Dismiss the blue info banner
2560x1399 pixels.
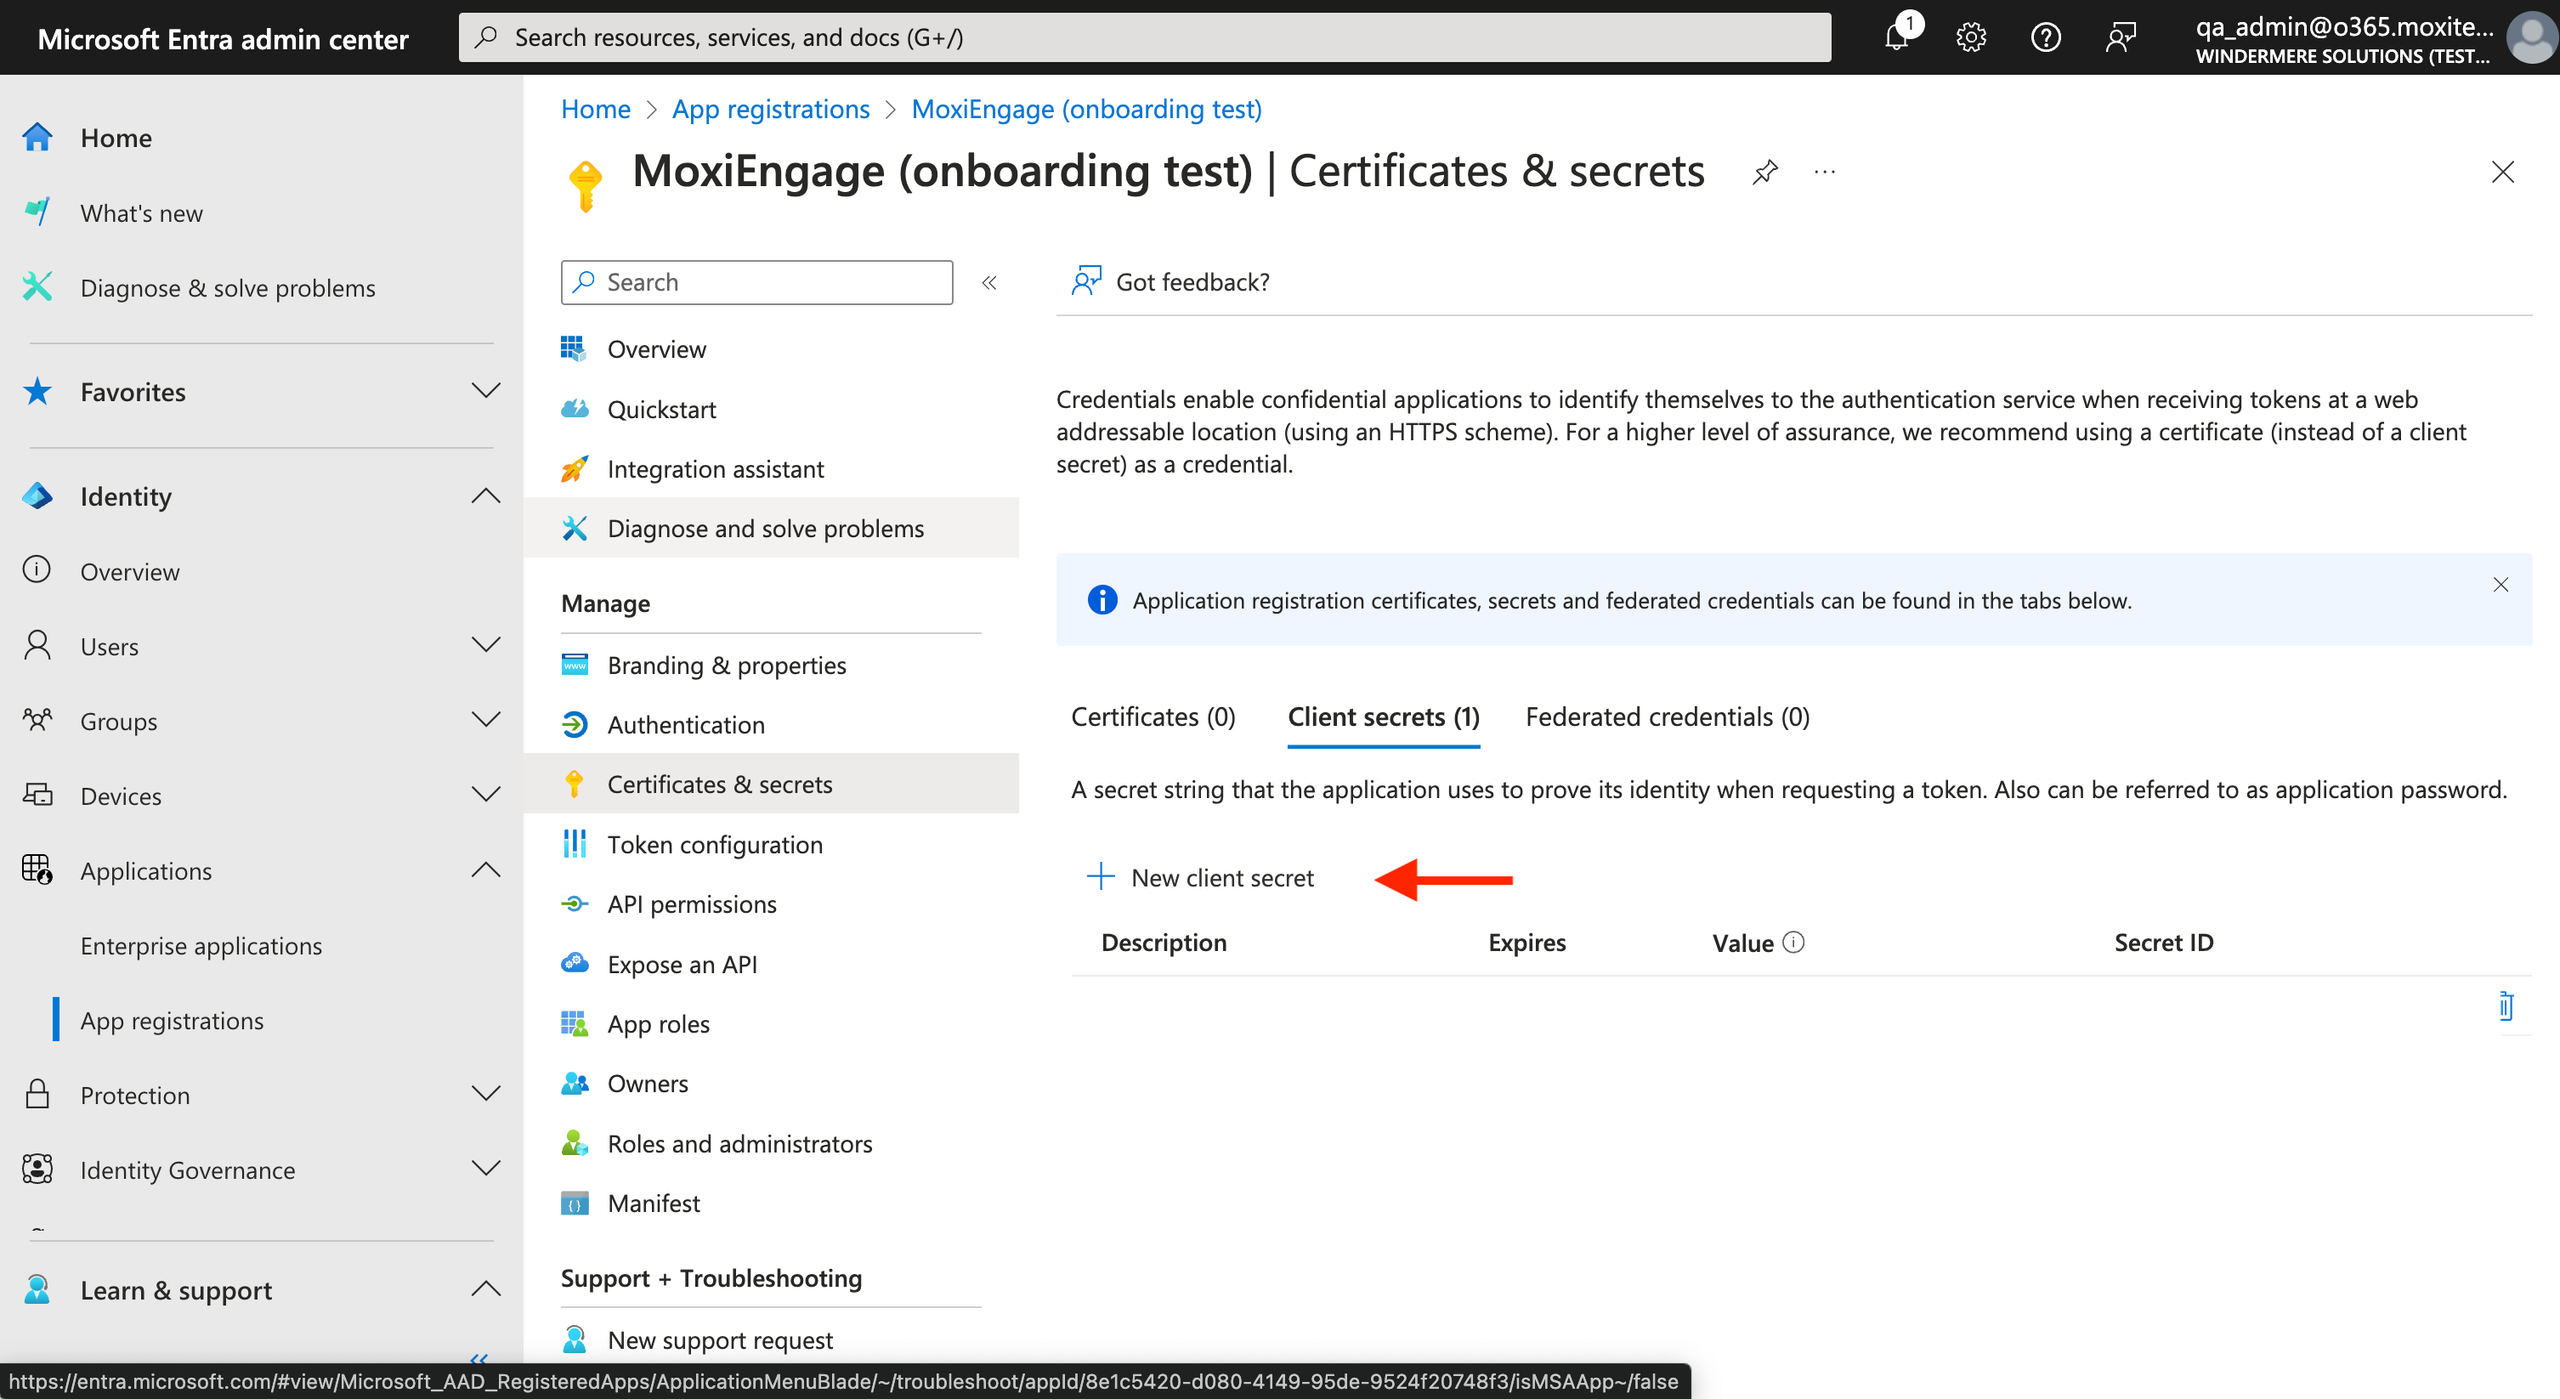[x=2500, y=585]
